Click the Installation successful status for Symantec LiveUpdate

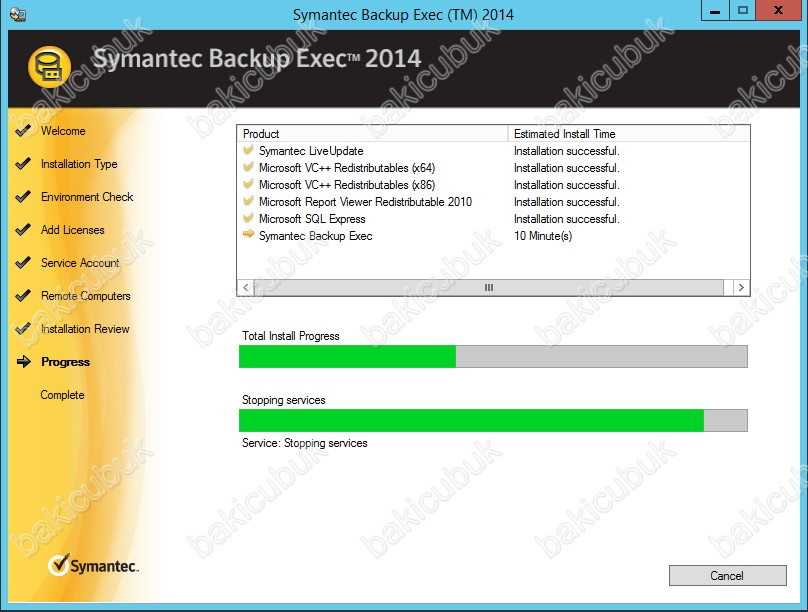coord(567,151)
